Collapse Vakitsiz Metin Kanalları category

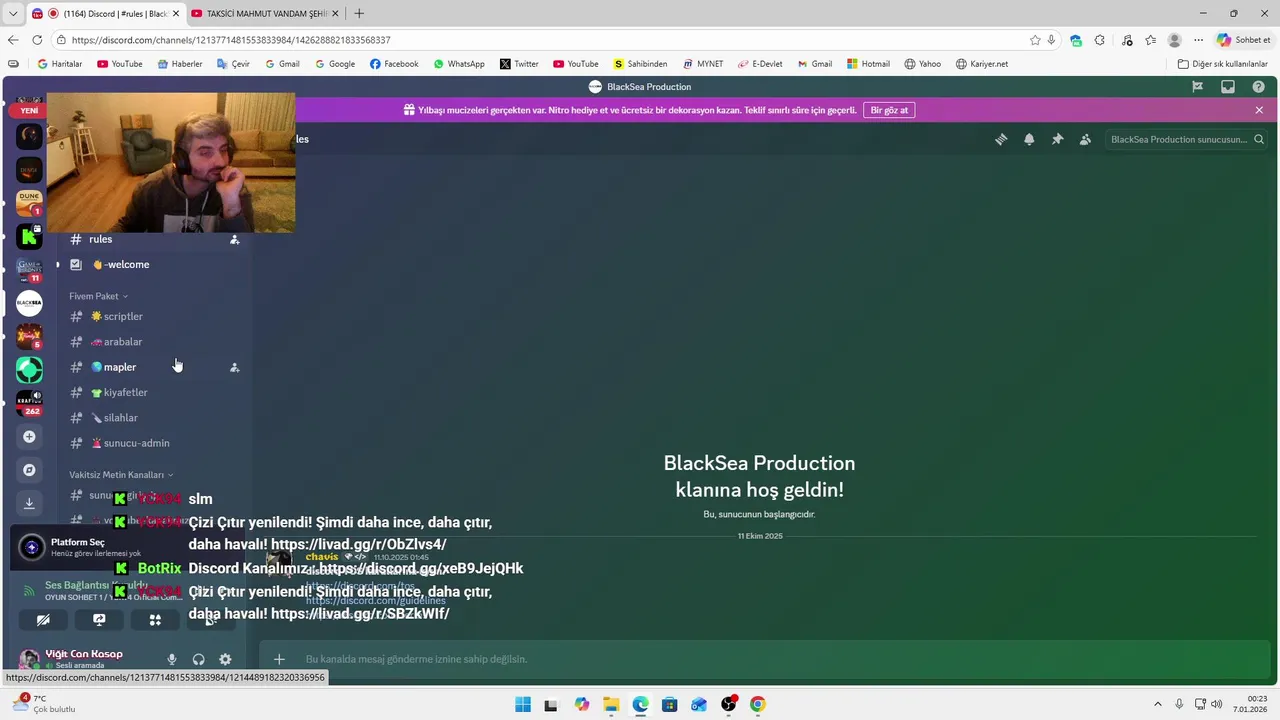121,475
